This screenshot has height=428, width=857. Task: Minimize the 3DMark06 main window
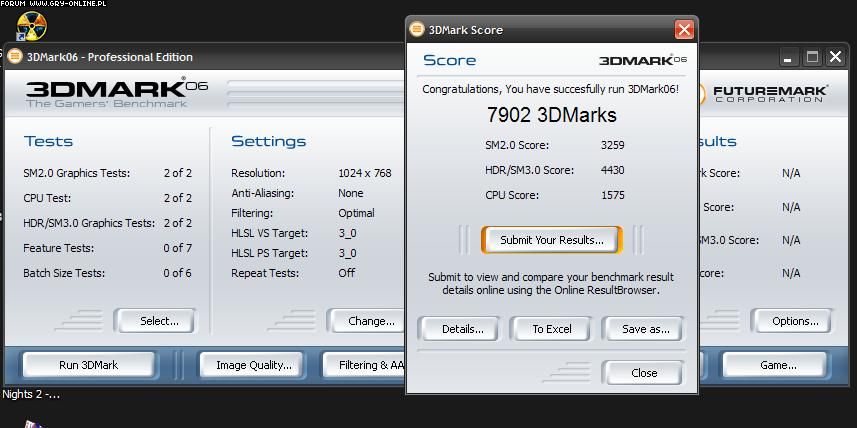[x=789, y=57]
